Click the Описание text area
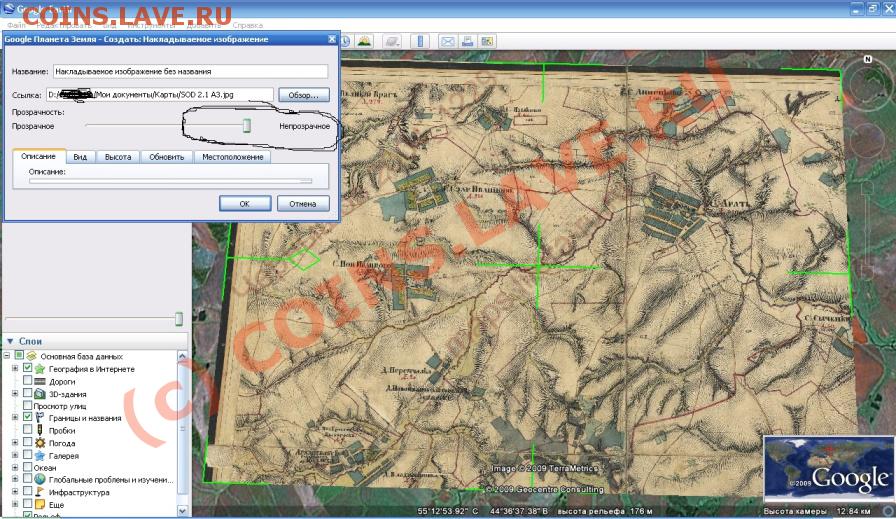 [x=170, y=181]
